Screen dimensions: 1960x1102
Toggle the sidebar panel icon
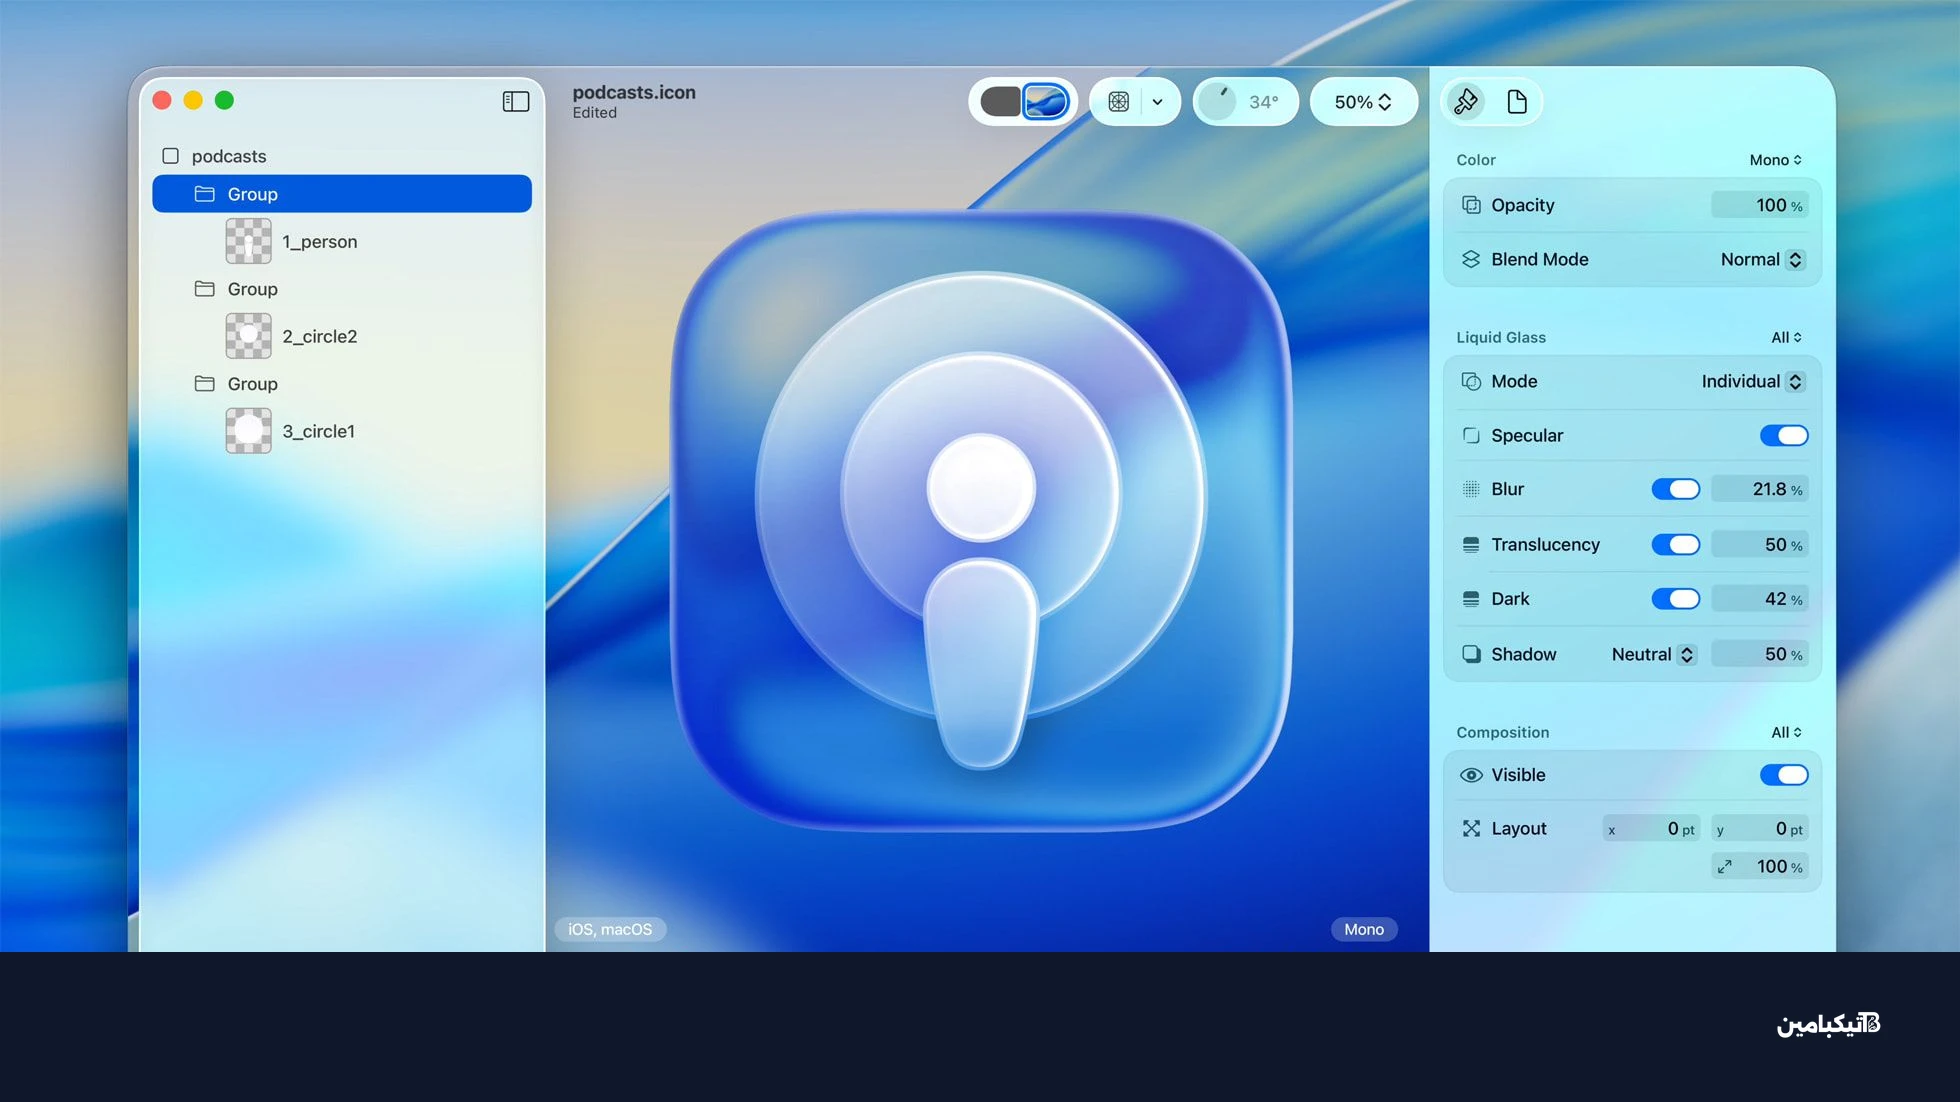tap(515, 101)
